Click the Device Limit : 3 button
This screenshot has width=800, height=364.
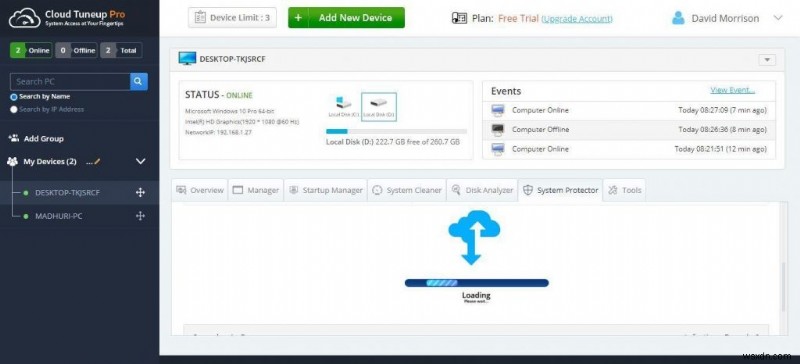pyautogui.click(x=232, y=18)
